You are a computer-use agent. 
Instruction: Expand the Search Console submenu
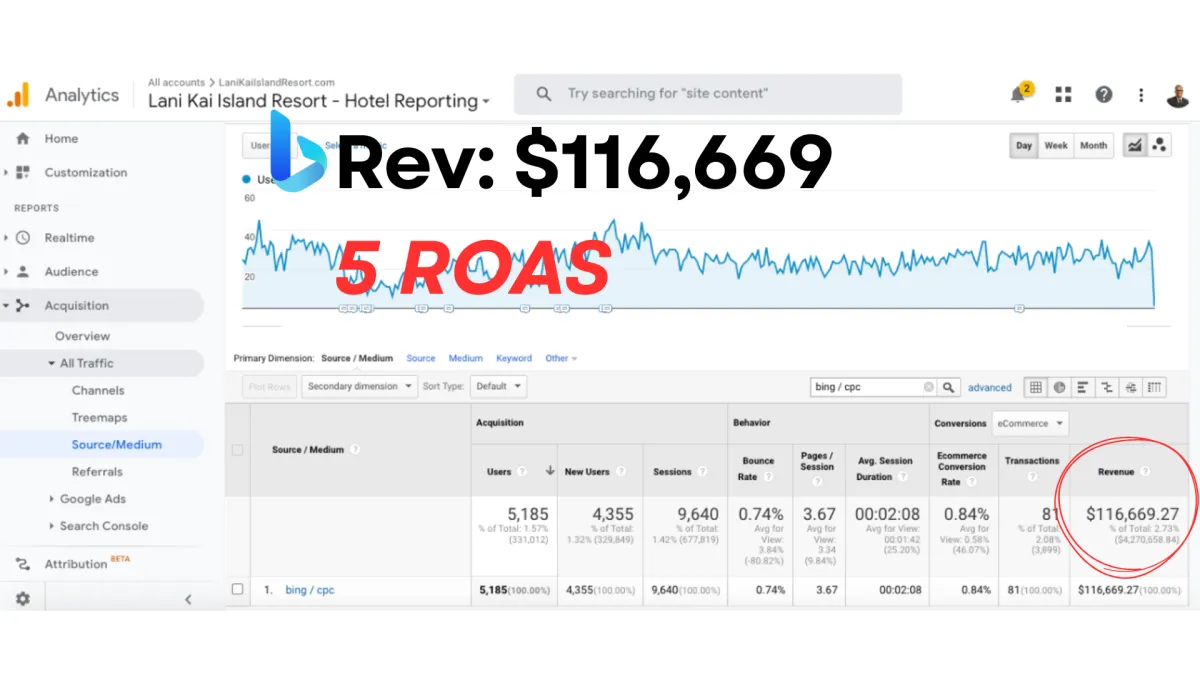click(52, 526)
